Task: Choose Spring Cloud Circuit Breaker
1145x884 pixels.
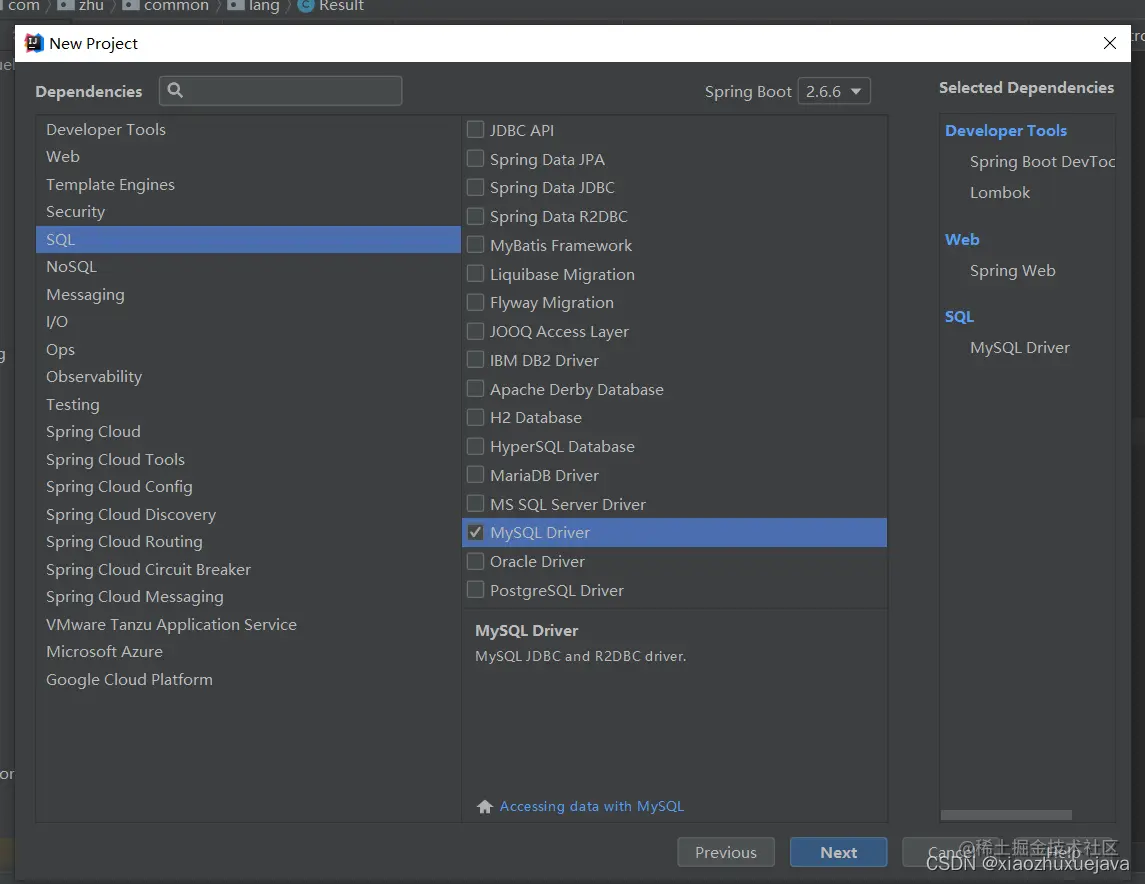Action: click(x=248, y=569)
